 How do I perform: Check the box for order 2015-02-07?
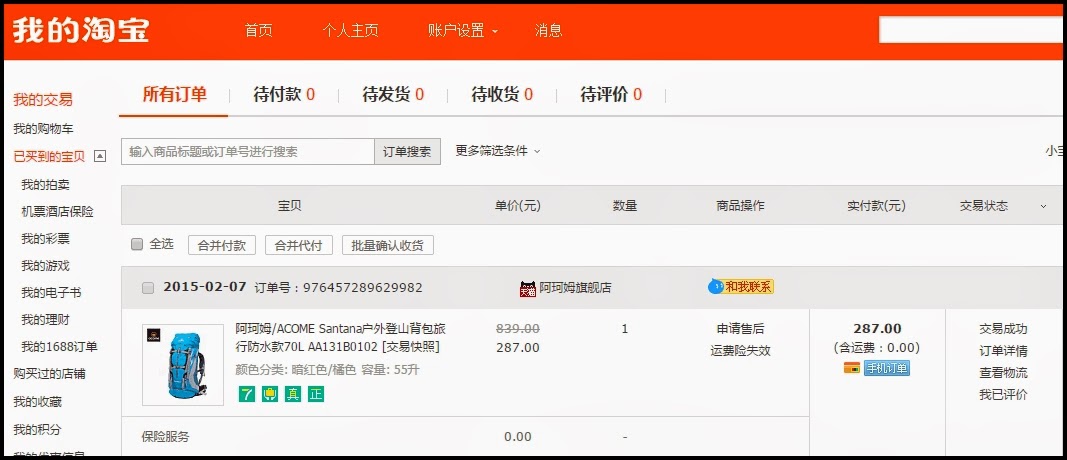(148, 288)
